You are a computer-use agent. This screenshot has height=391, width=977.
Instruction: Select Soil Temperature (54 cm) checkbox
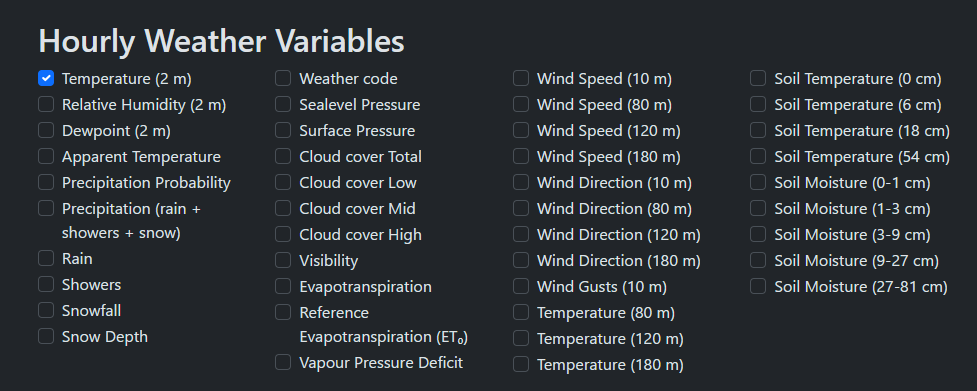(758, 156)
